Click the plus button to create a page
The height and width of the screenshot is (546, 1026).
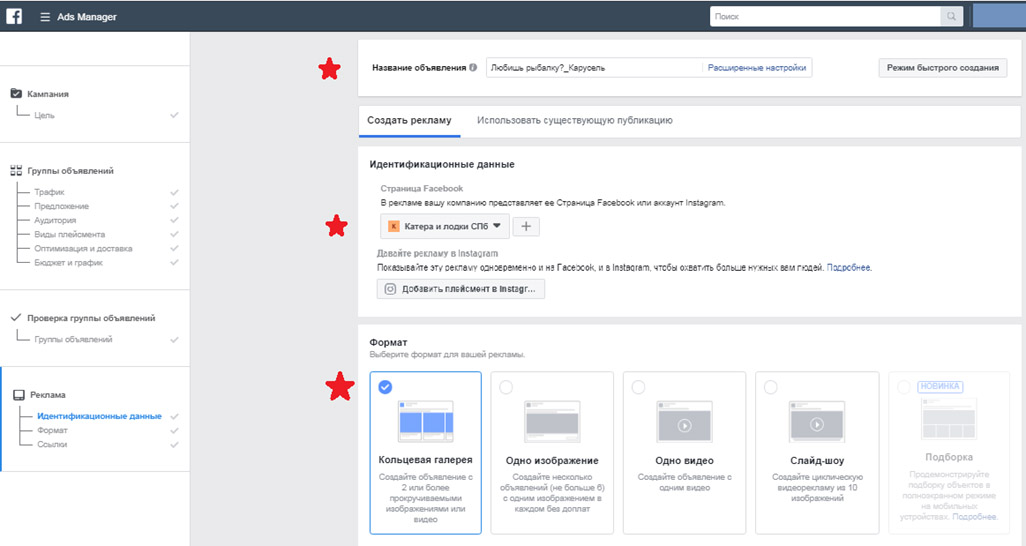tap(526, 227)
